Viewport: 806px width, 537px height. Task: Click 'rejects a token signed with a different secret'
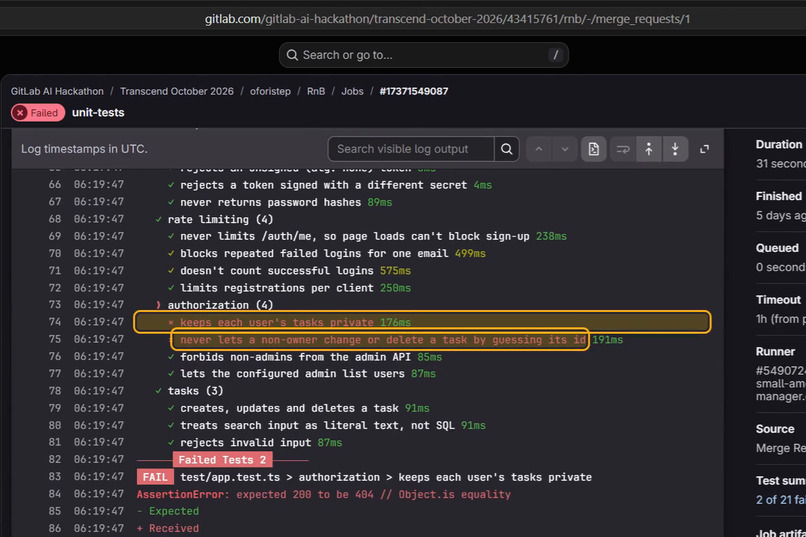pyautogui.click(x=323, y=185)
